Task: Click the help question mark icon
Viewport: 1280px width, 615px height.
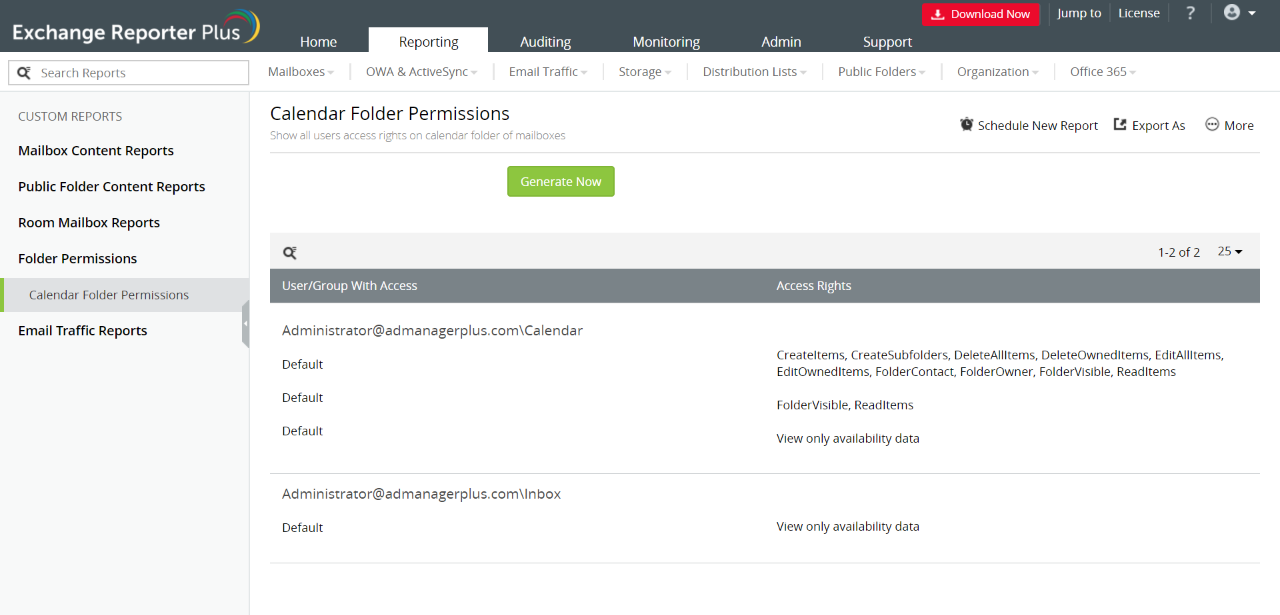Action: [1190, 13]
